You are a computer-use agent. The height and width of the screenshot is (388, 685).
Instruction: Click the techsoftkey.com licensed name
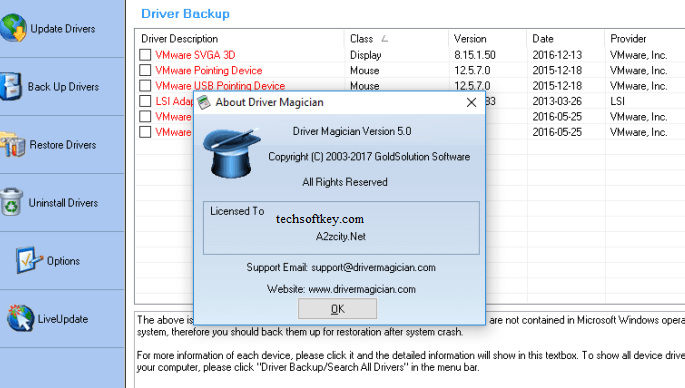[x=320, y=219]
